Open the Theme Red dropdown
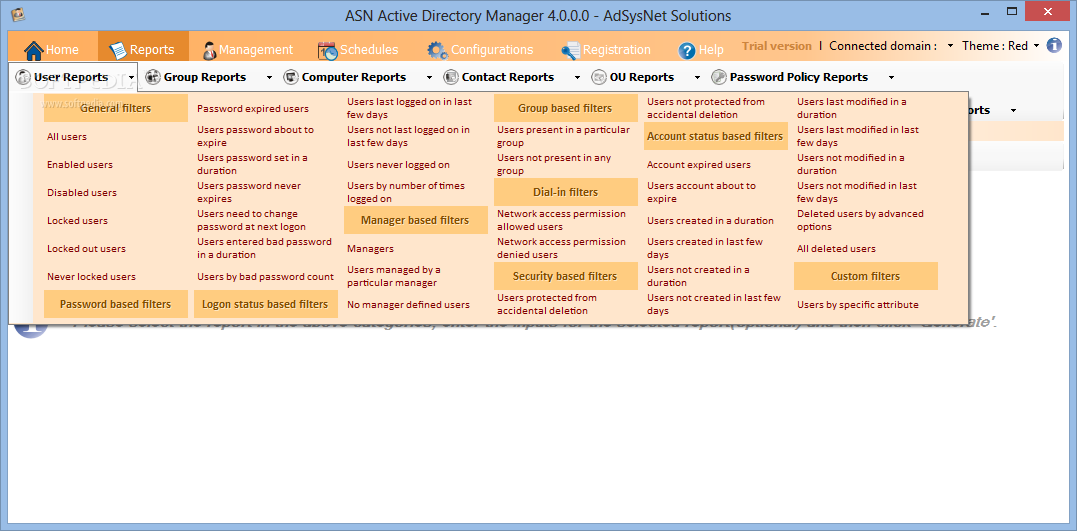The width and height of the screenshot is (1077, 531). coord(1036,46)
